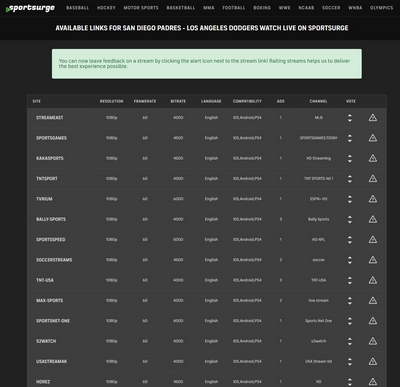Open the TNTSPORT stream link
This screenshot has height=387, width=400.
47,179
